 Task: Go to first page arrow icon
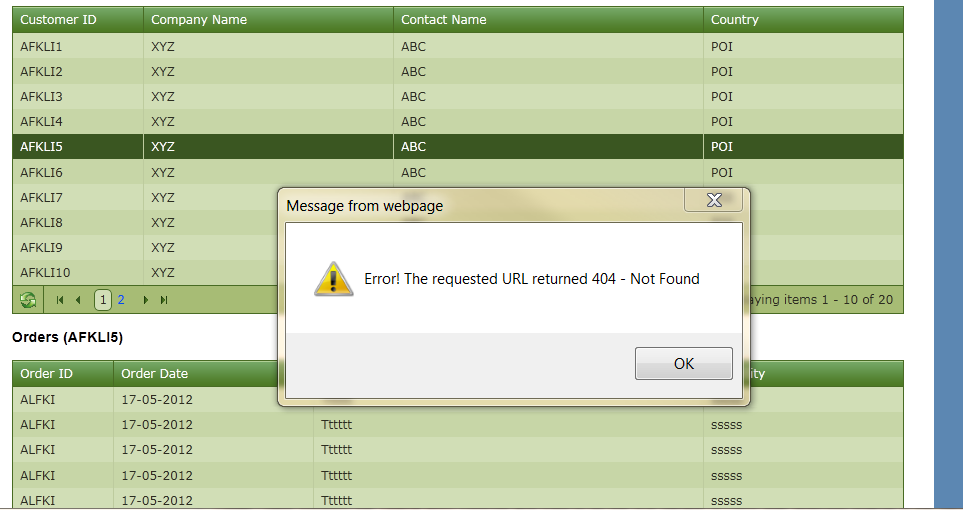click(60, 300)
